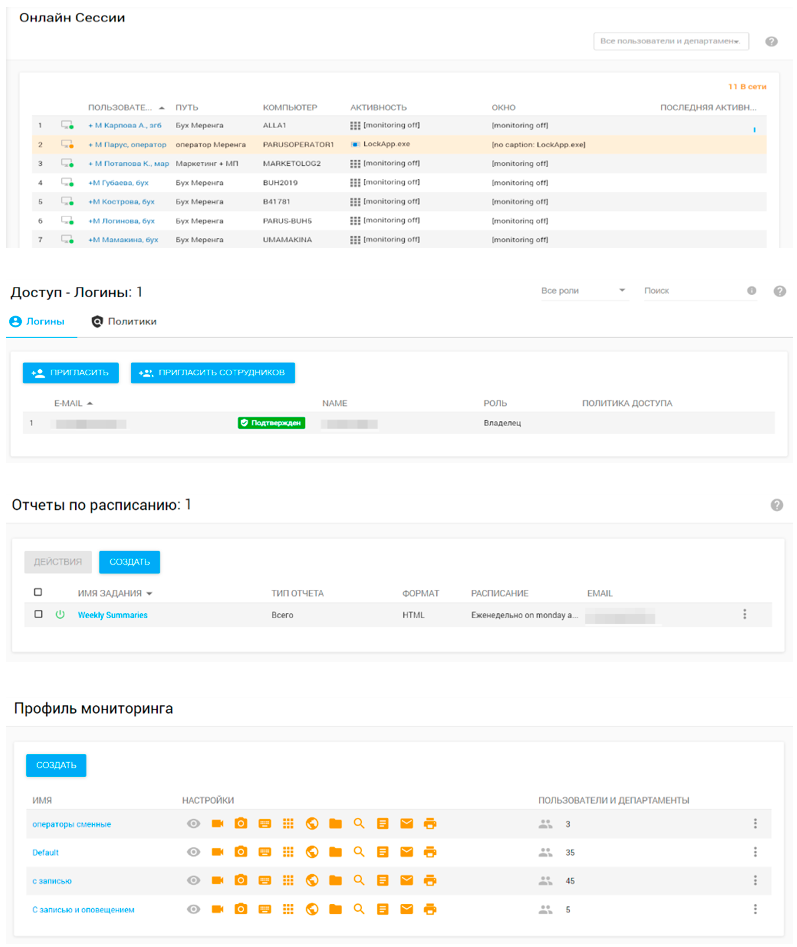This screenshot has height=947, width=797.
Task: Check the select-all checkbox in reports header
Action: [x=38, y=592]
